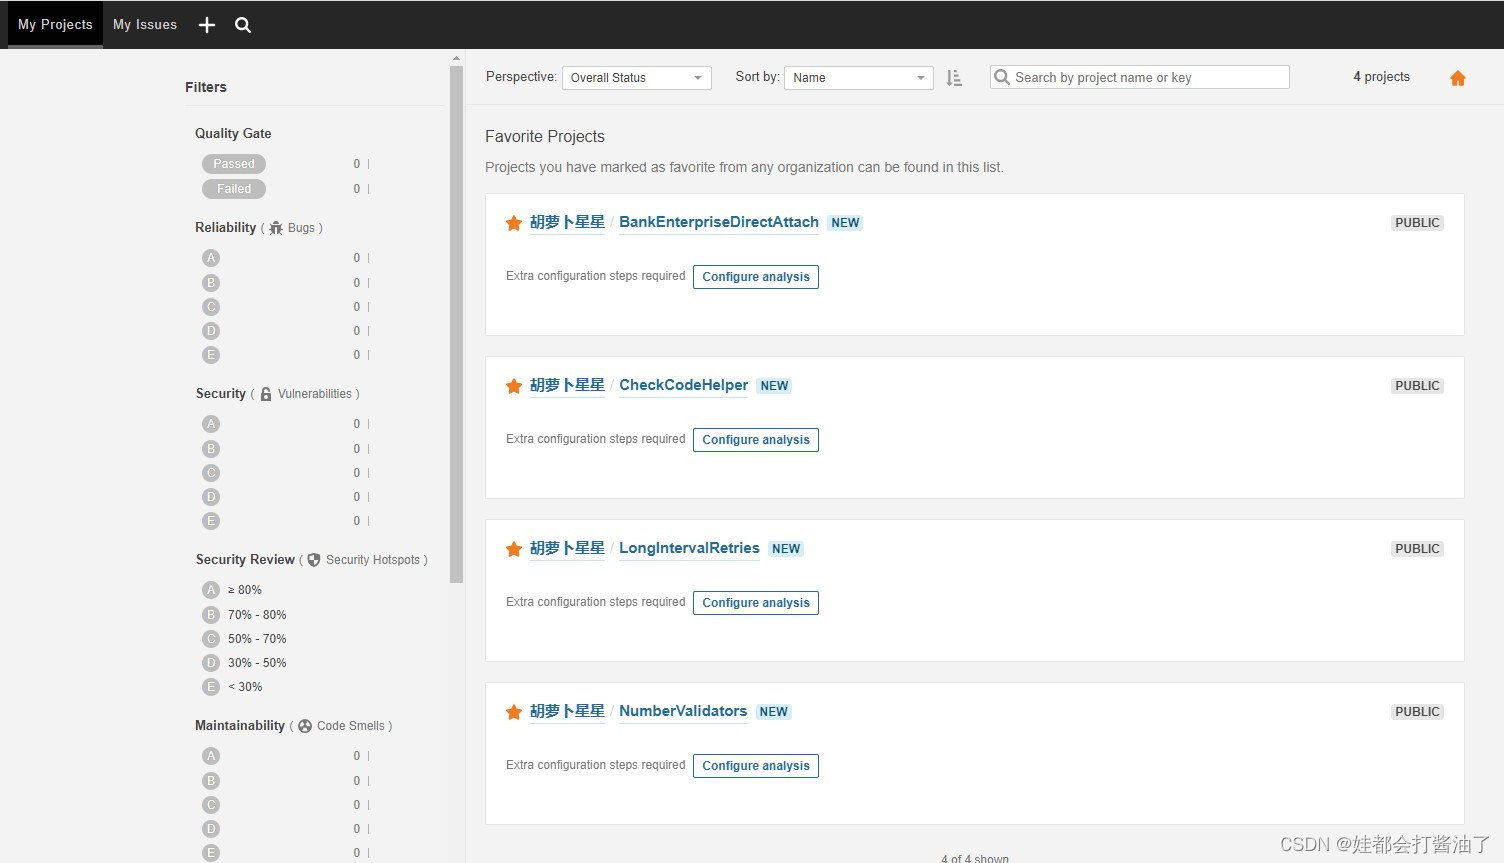The image size is (1504, 863).
Task: Filter Reliability rating A
Action: click(x=211, y=258)
